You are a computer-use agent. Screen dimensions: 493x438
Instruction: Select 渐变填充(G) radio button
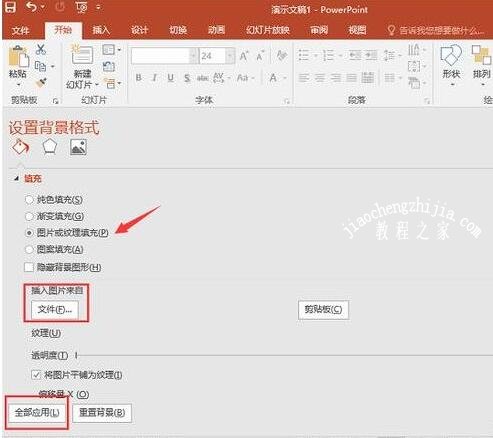[29, 216]
